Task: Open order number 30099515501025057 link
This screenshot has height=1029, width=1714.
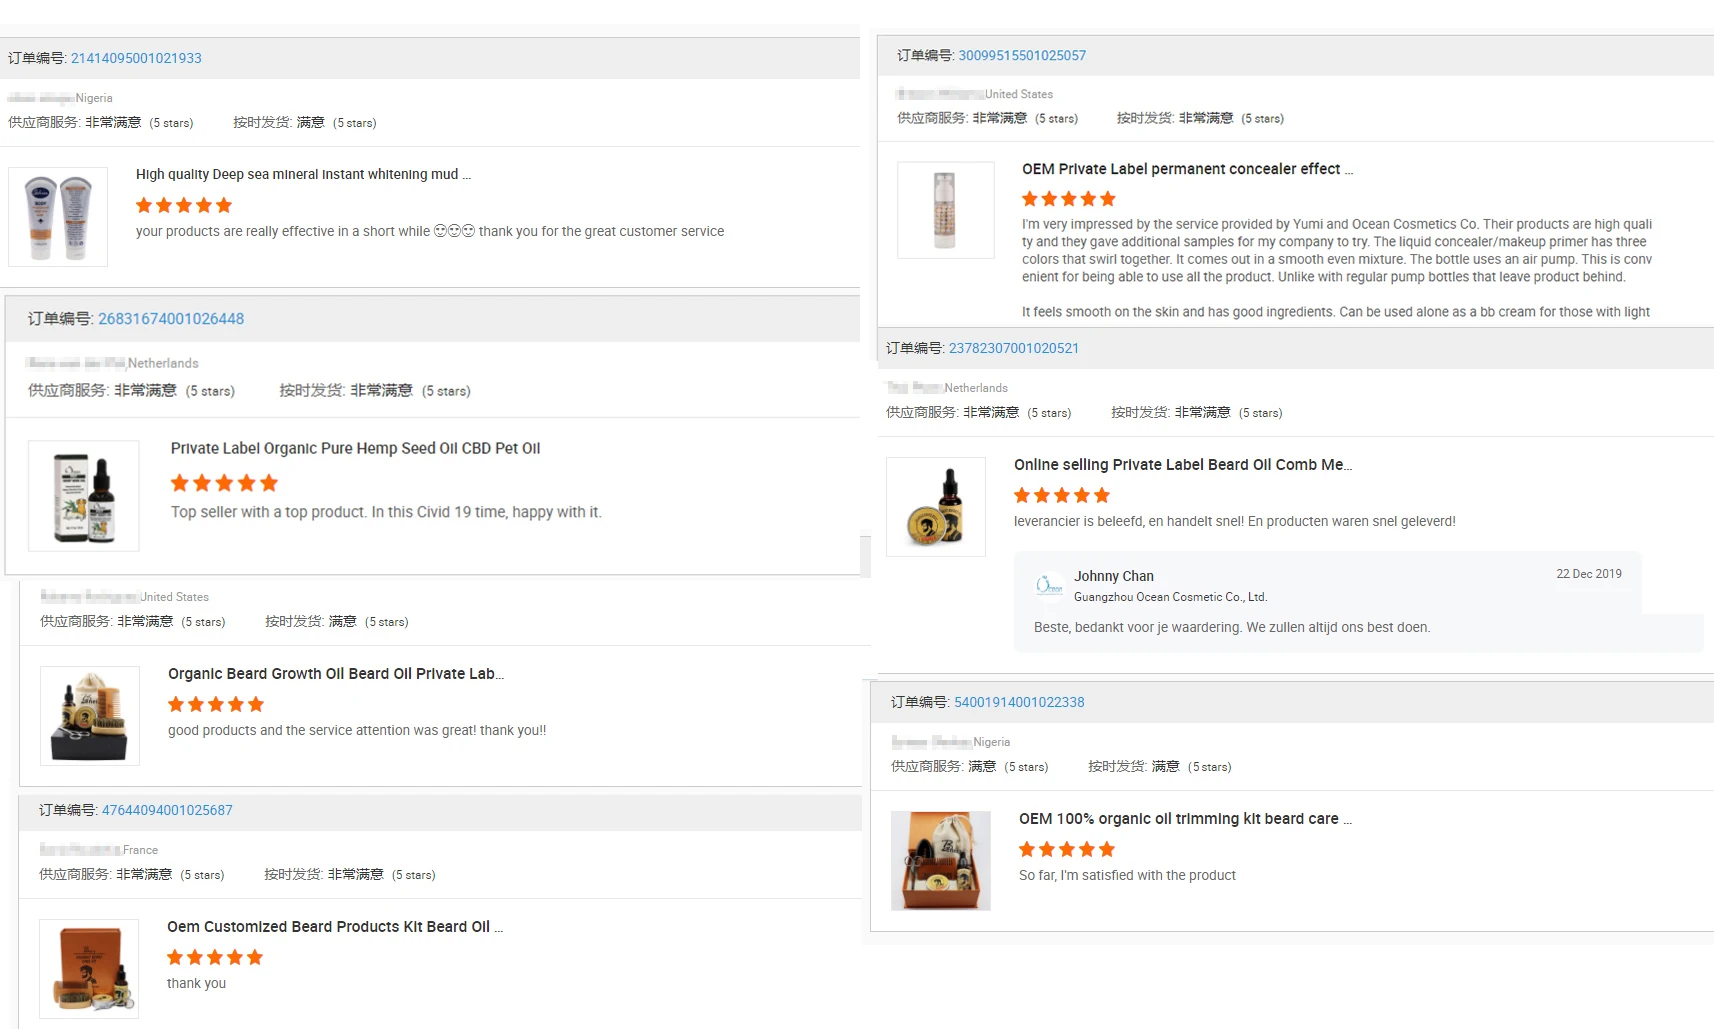Action: (1022, 56)
